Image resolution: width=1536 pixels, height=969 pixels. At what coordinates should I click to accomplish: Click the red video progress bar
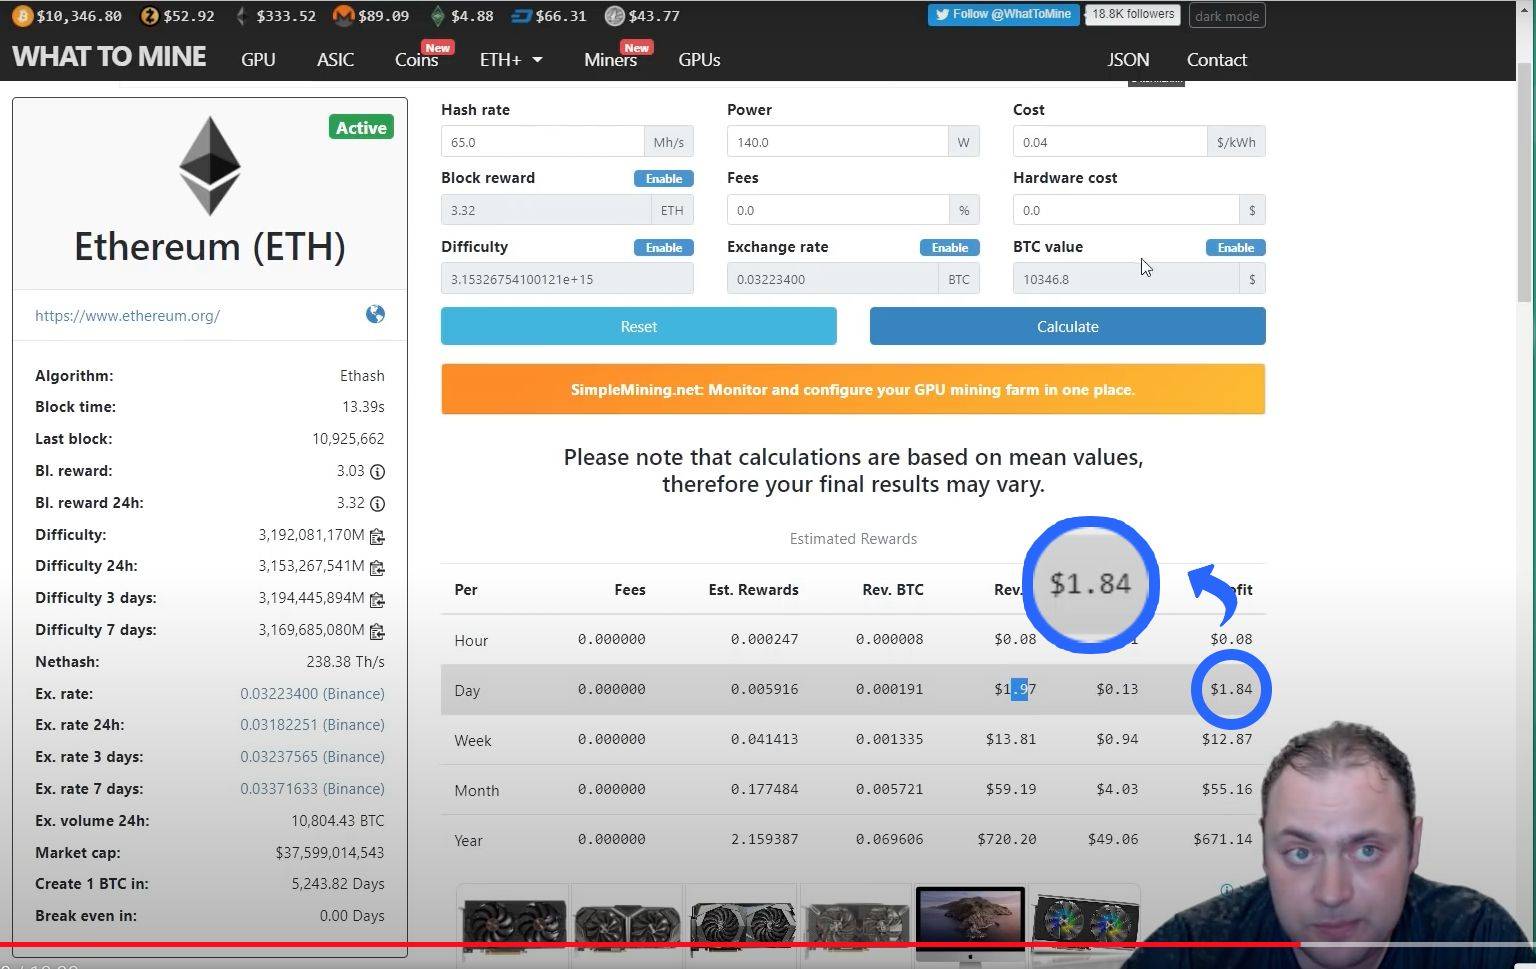point(650,944)
